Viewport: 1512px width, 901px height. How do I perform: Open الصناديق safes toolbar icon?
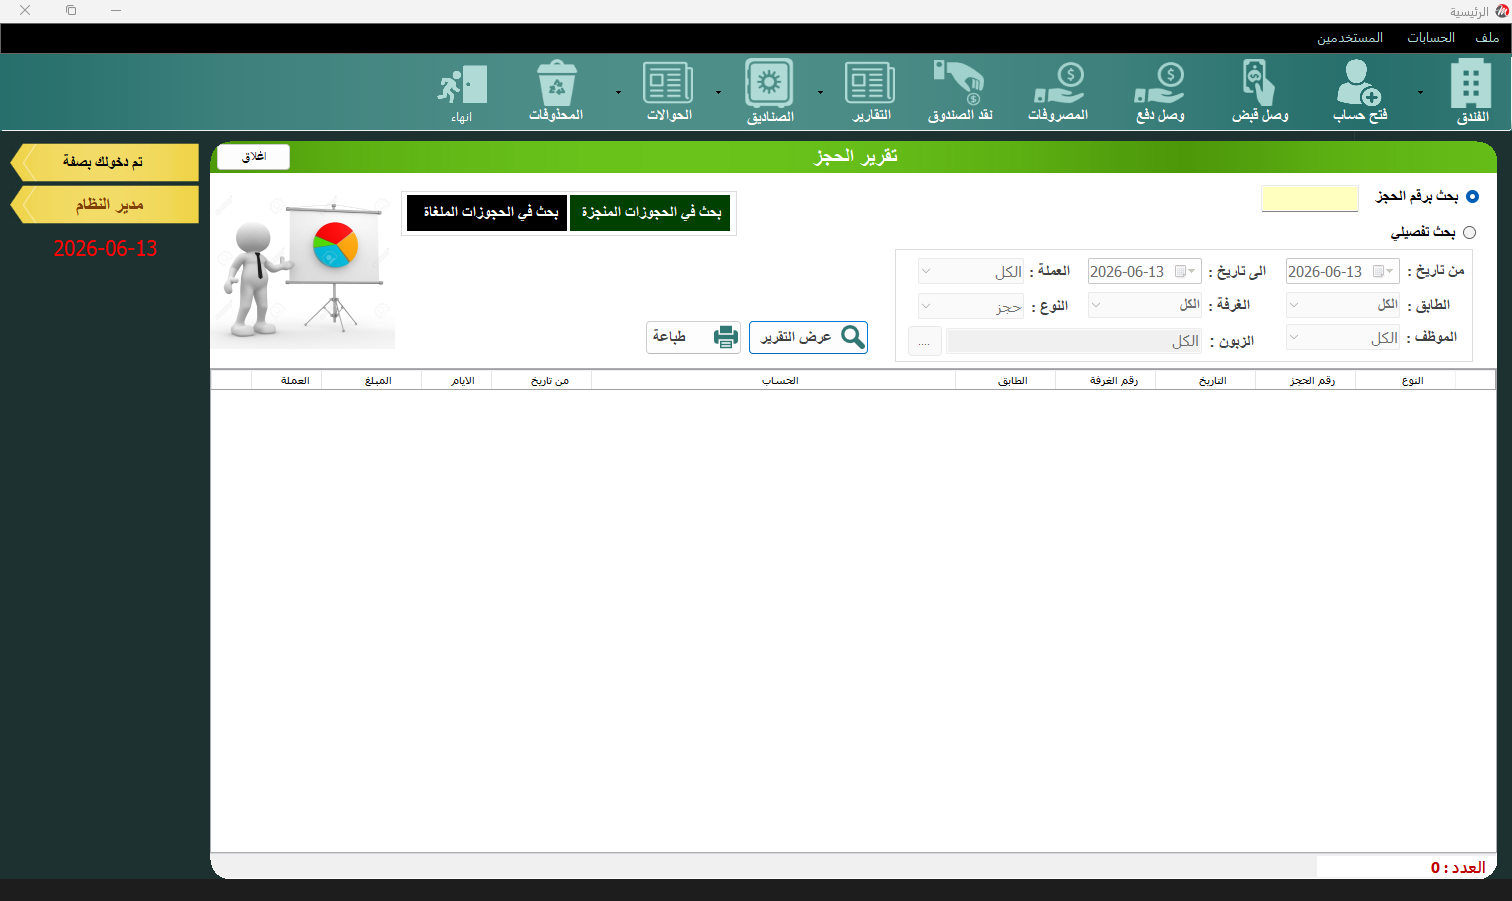click(770, 91)
